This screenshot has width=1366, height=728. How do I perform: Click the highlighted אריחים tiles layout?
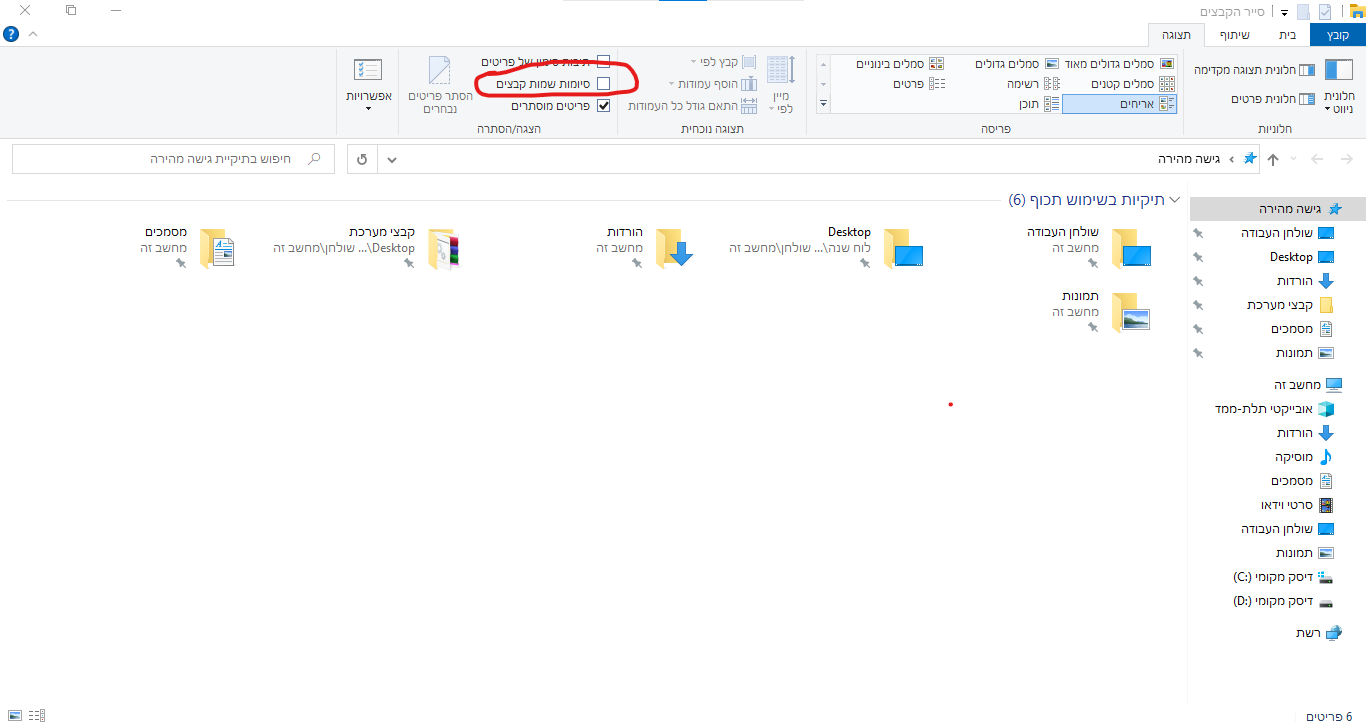(x=1120, y=103)
